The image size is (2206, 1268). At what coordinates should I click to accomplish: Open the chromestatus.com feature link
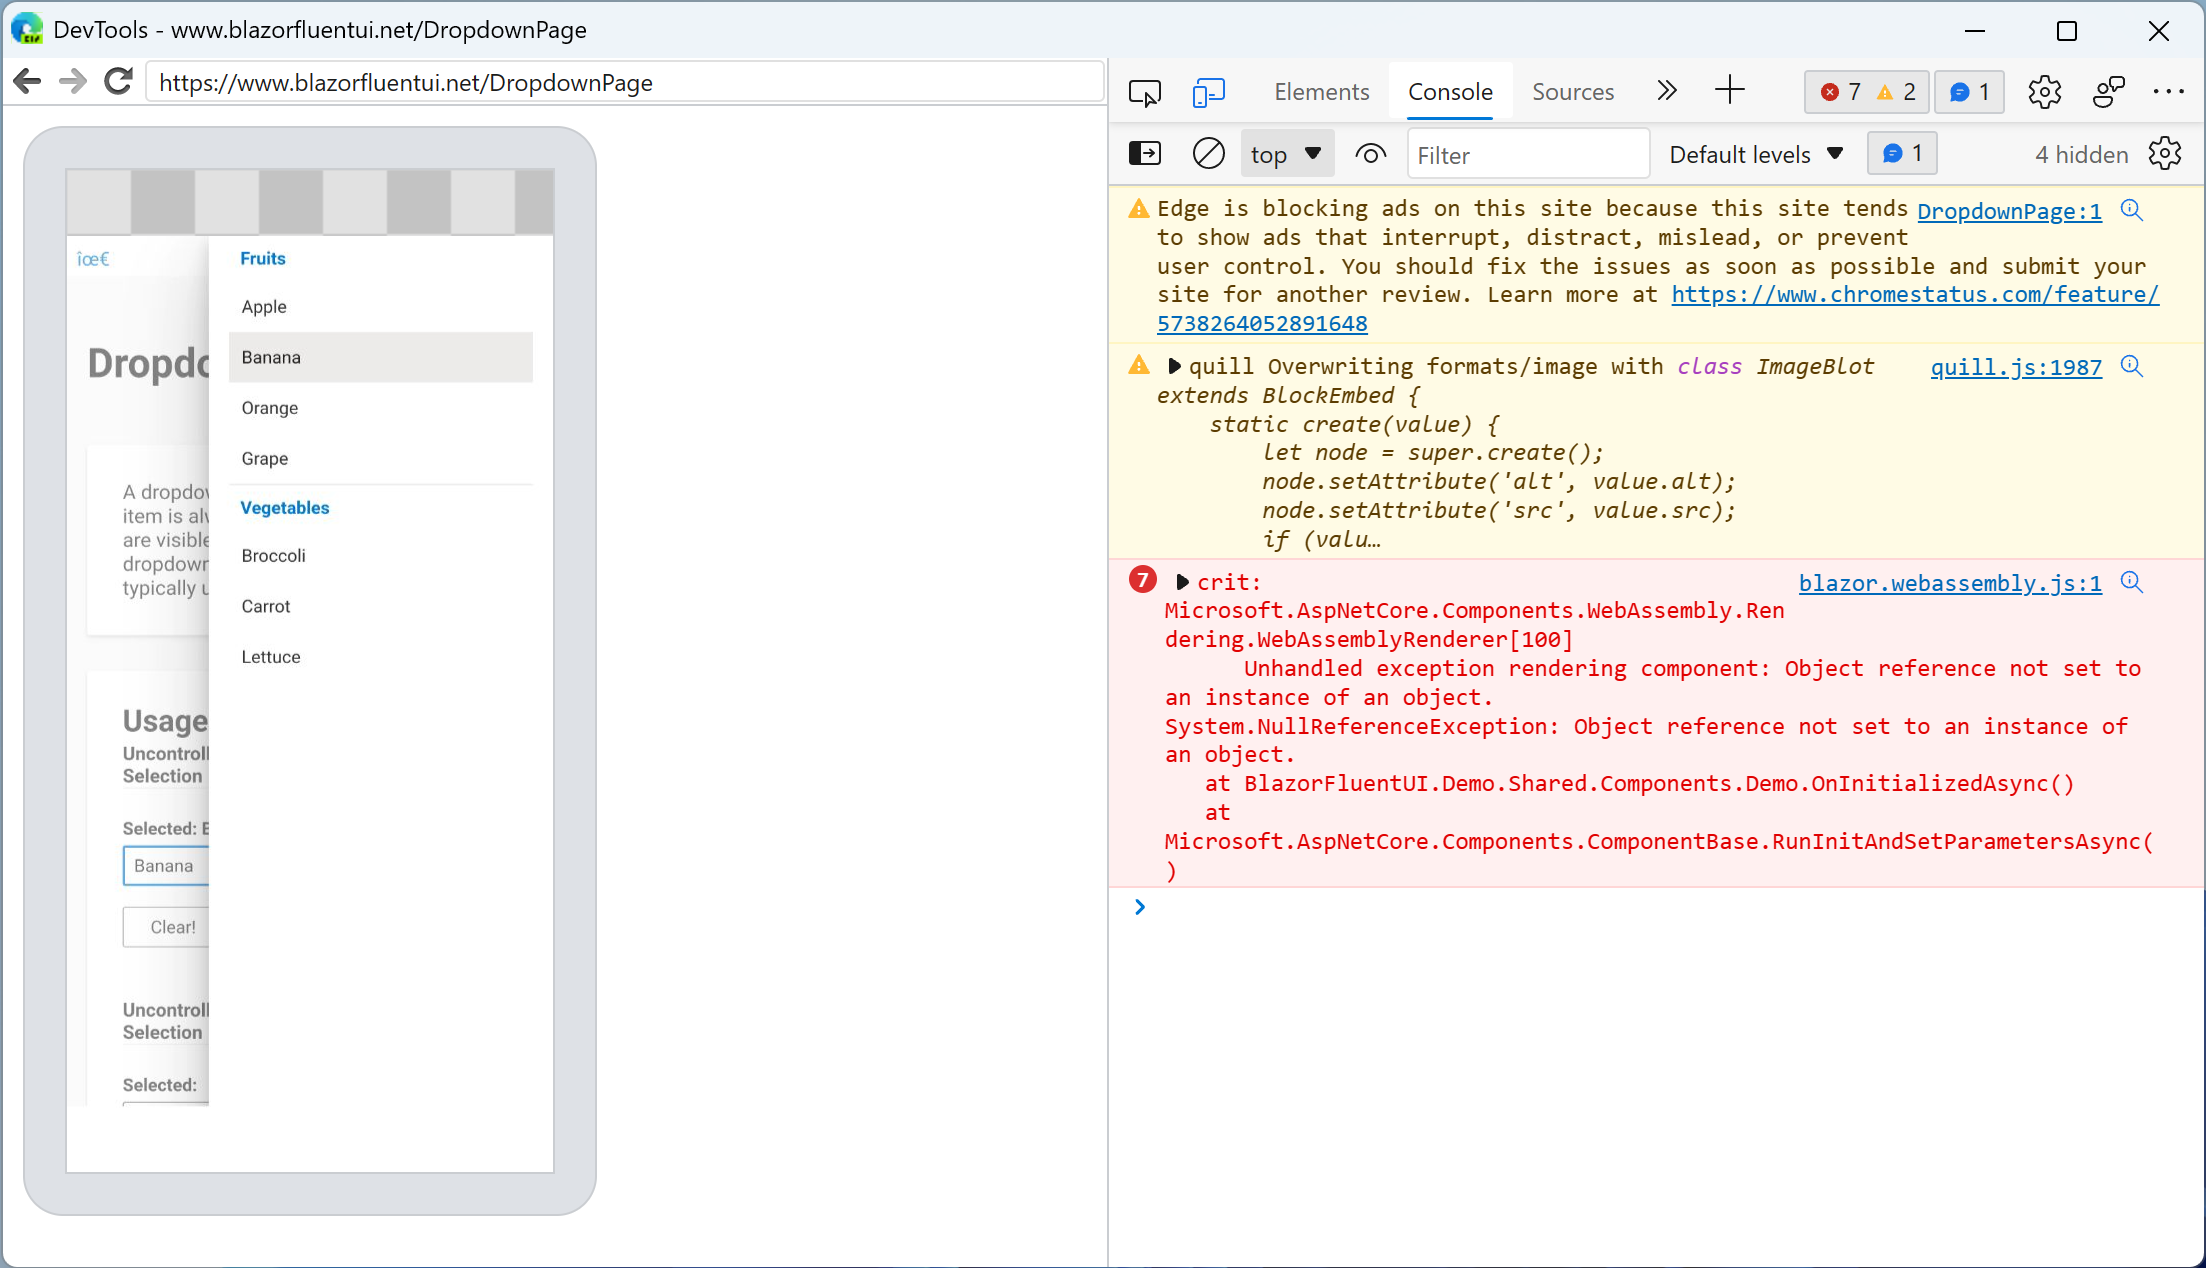click(1914, 294)
